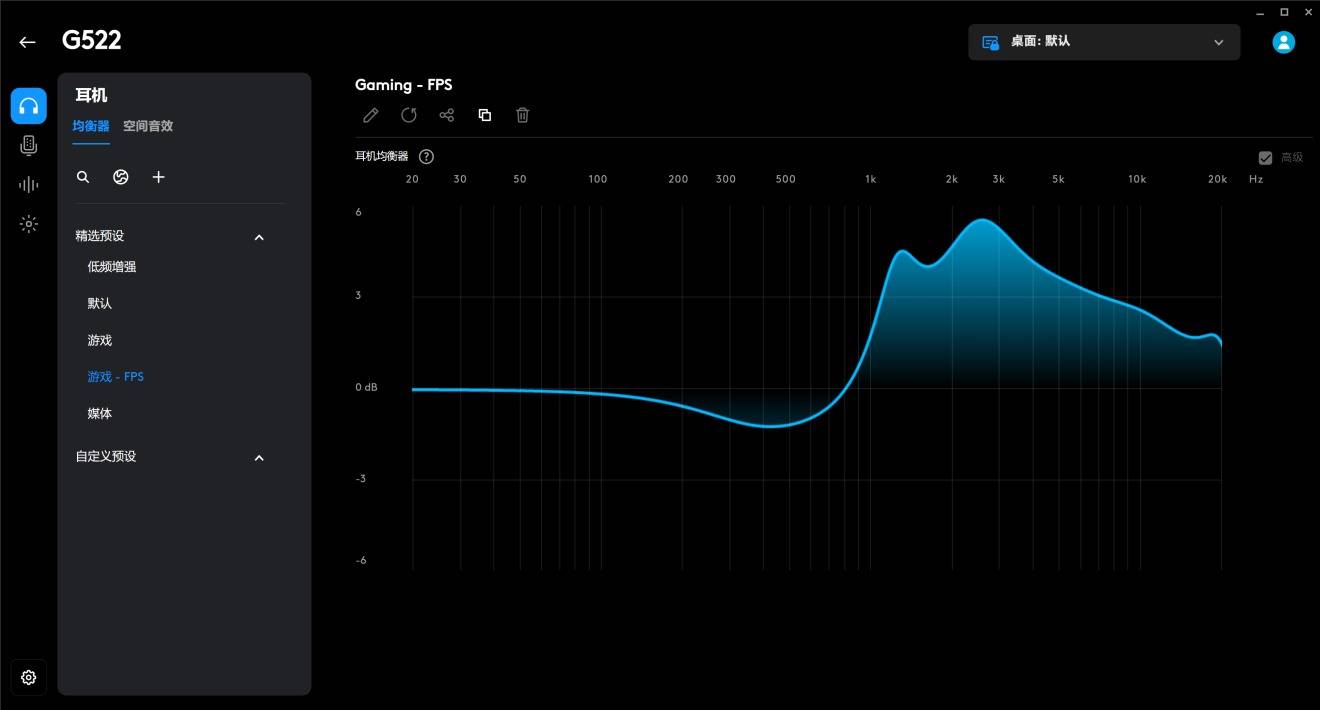1320x710 pixels.
Task: Open the equalizer help question mark
Action: click(427, 156)
